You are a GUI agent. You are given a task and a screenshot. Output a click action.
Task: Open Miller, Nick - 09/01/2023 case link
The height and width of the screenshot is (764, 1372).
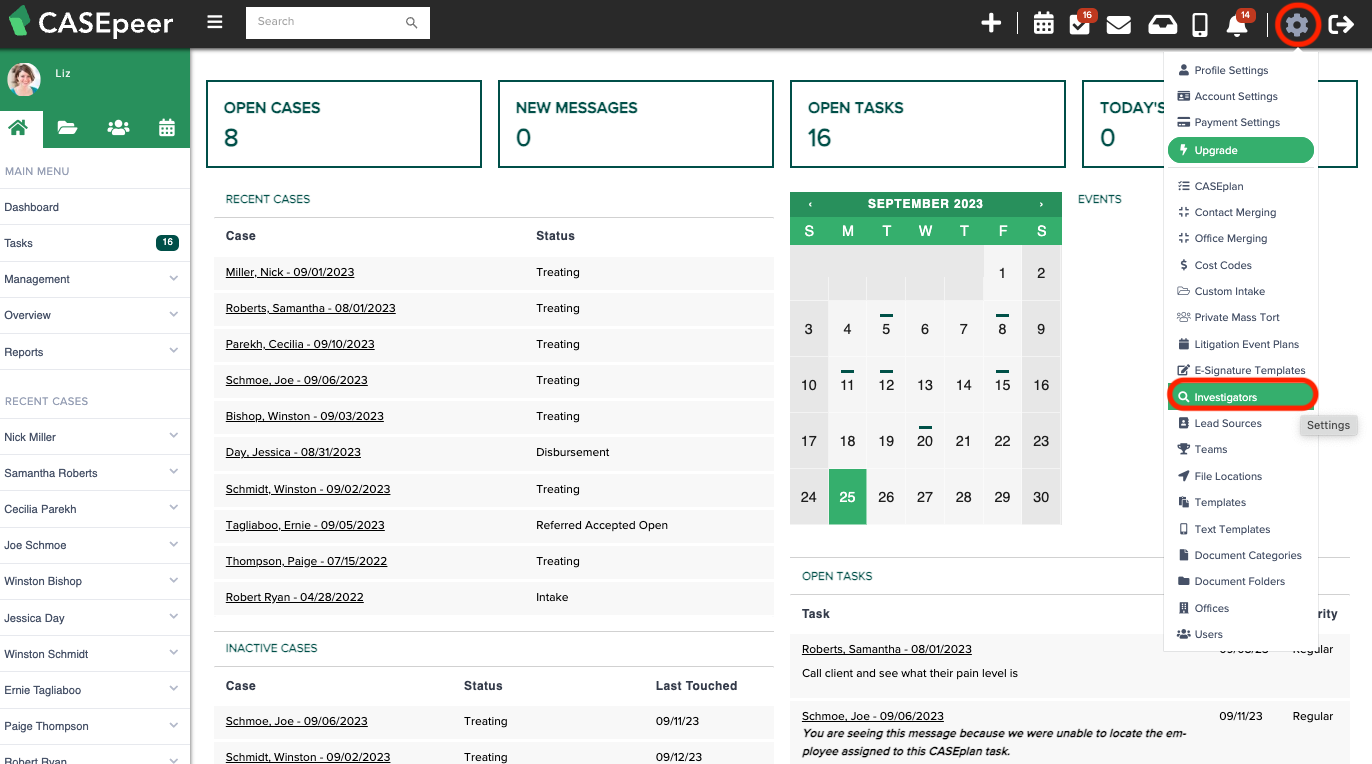tap(290, 272)
